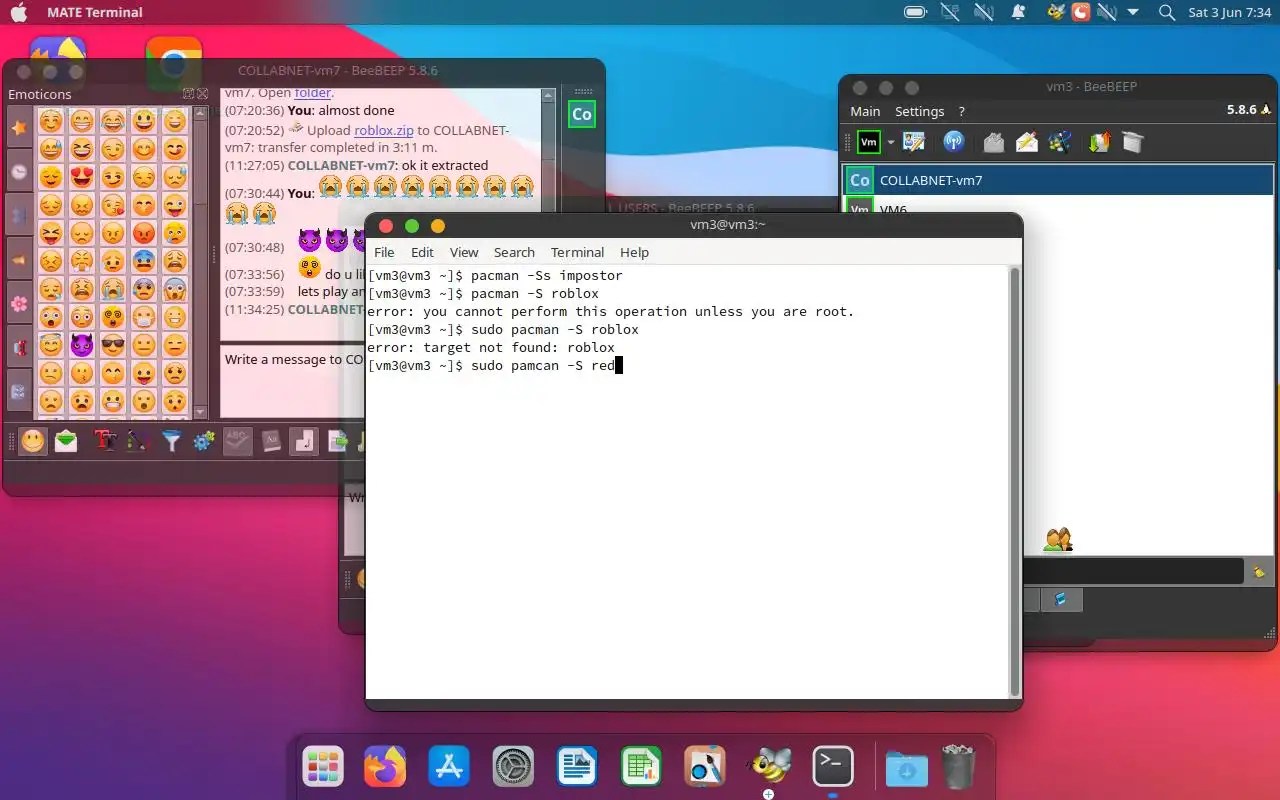1280x800 pixels.
Task: Pick the heart-eyes emoji in Emoticons panel
Action: pos(81,178)
